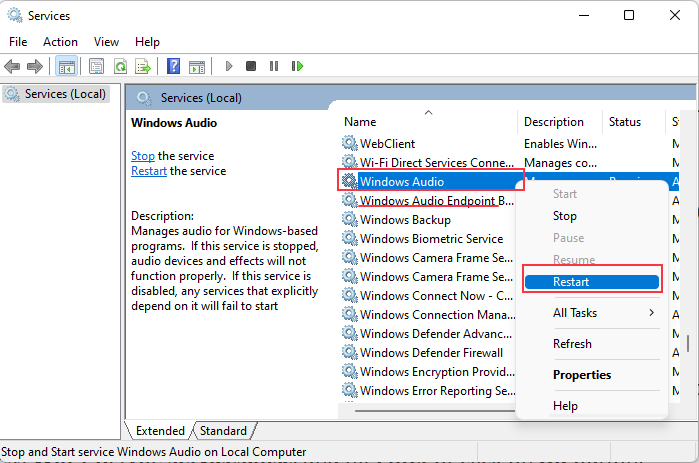699x463 pixels.
Task: Click the Stop Service square icon
Action: (x=250, y=66)
